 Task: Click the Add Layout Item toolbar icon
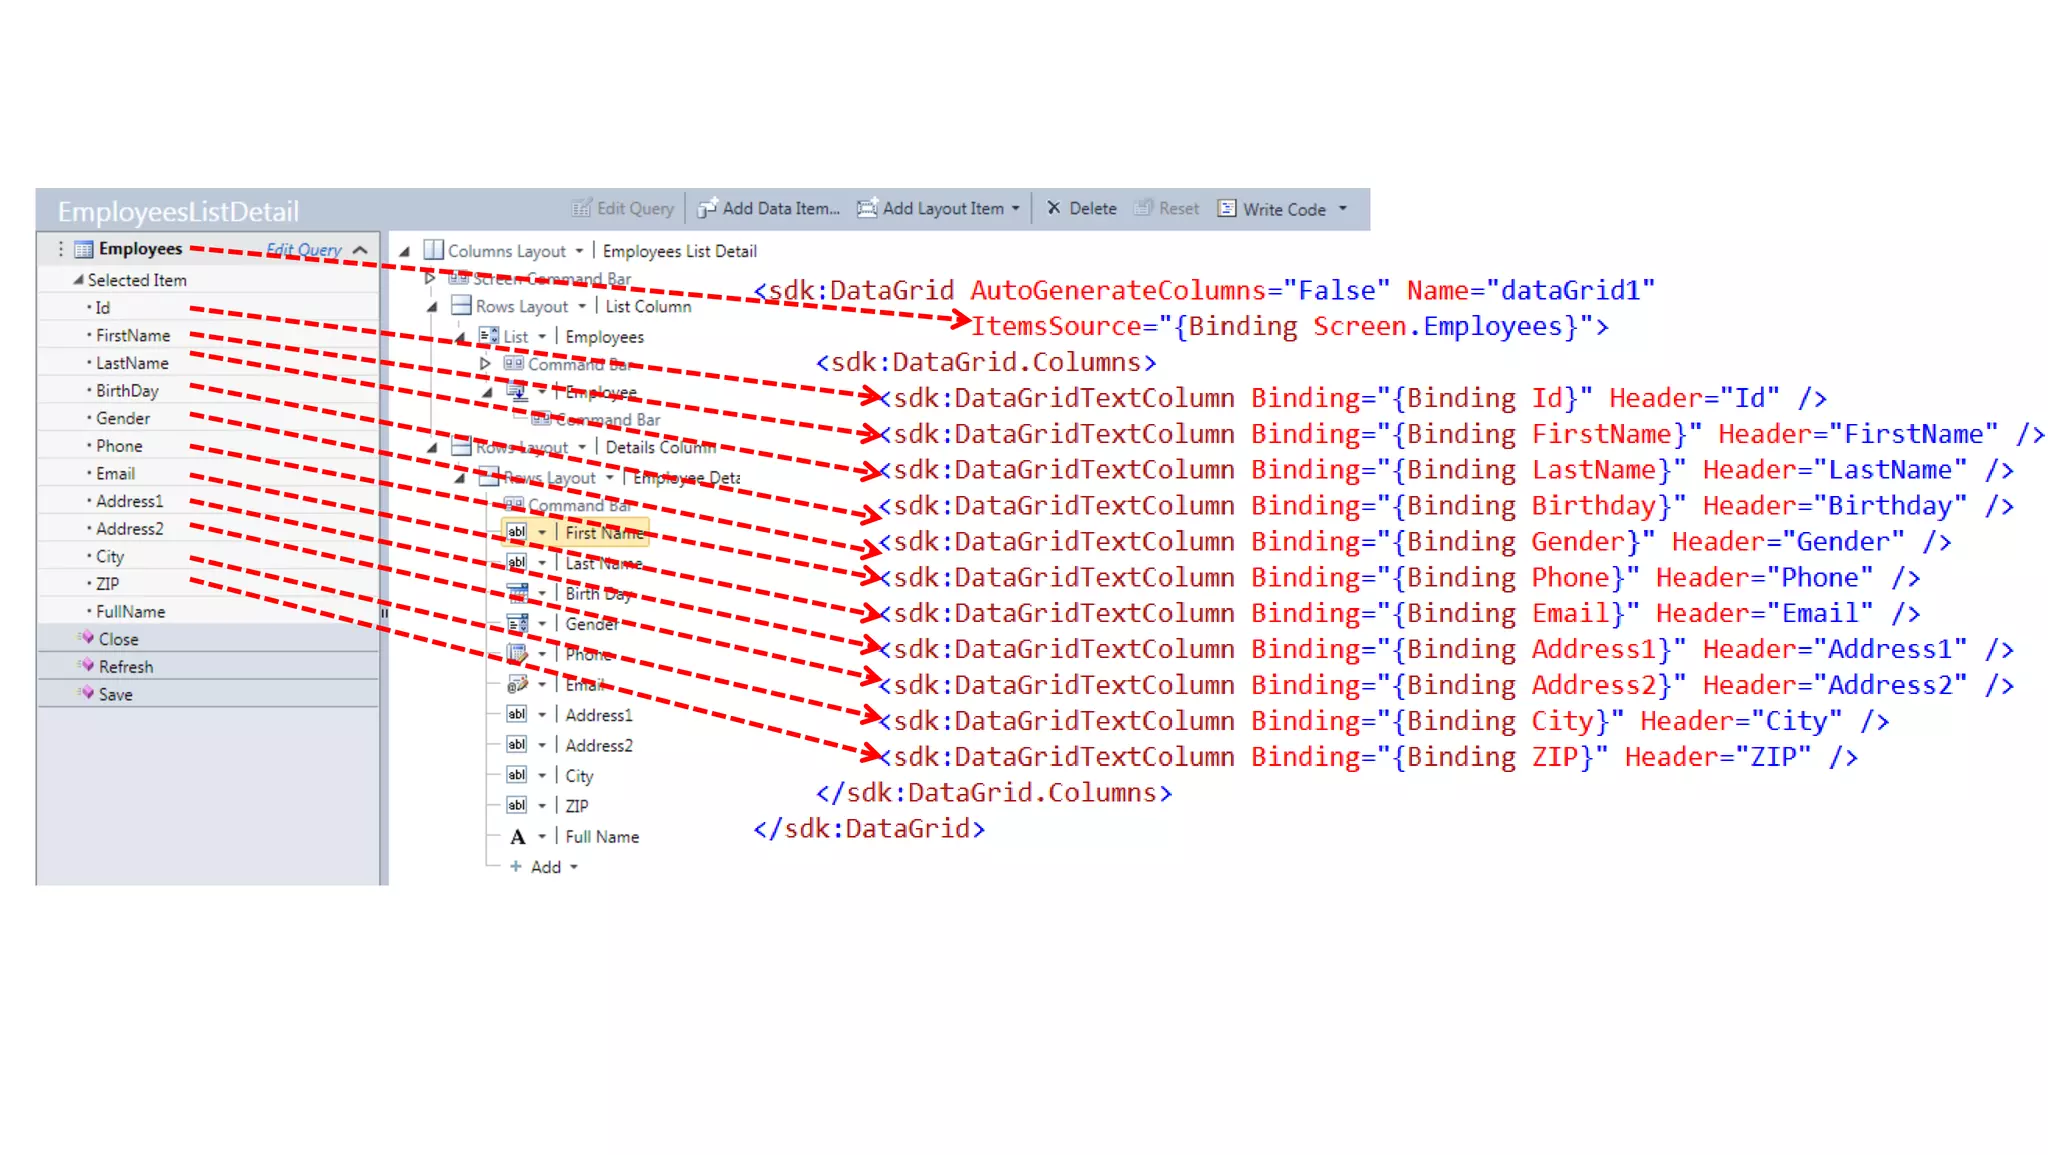(867, 208)
